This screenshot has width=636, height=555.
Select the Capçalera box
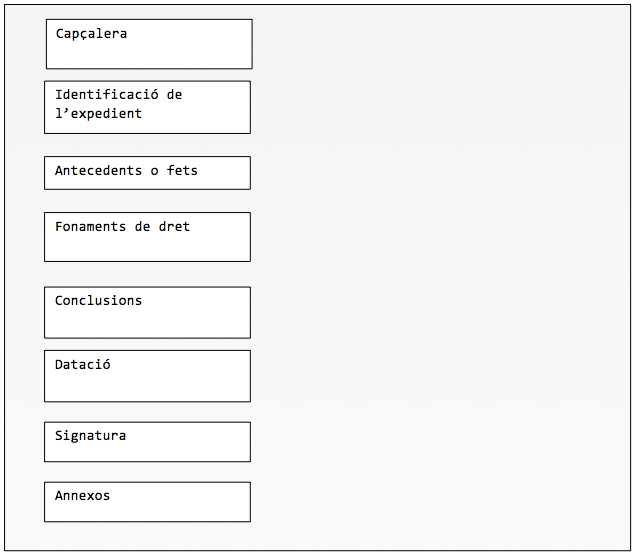149,44
